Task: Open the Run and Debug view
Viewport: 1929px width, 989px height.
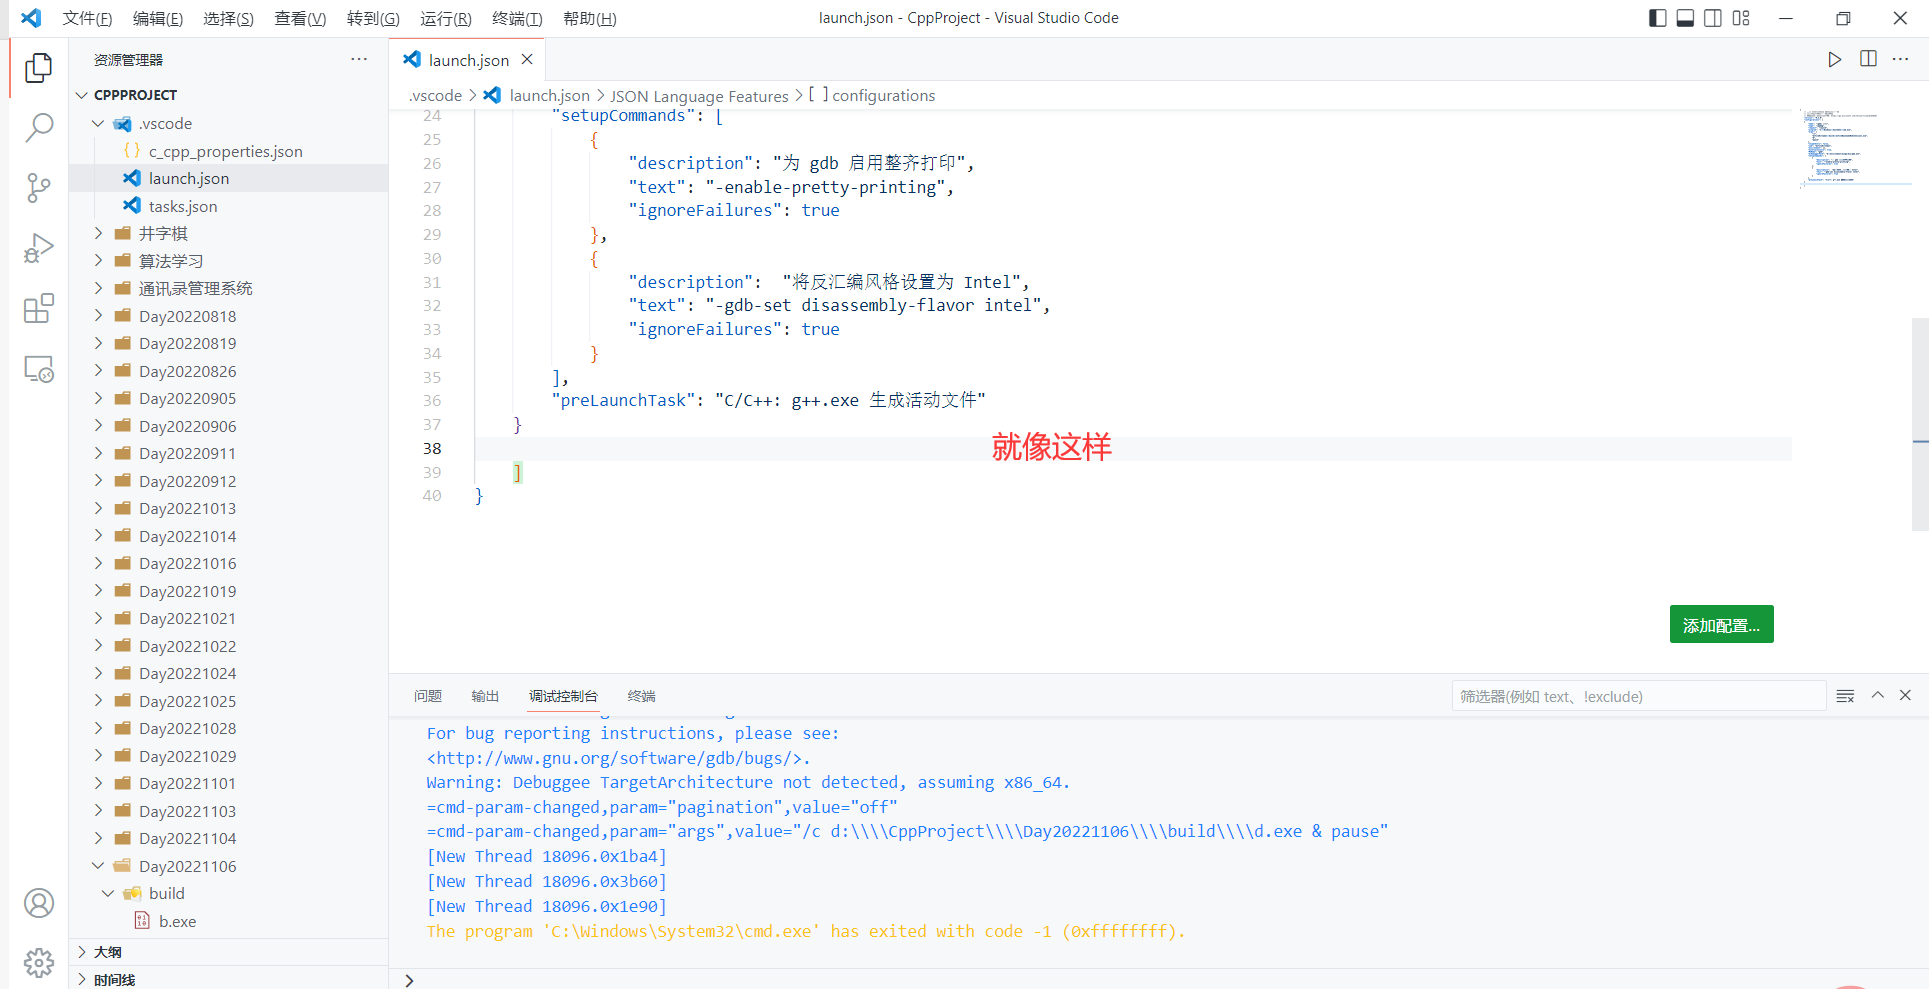Action: pos(38,248)
